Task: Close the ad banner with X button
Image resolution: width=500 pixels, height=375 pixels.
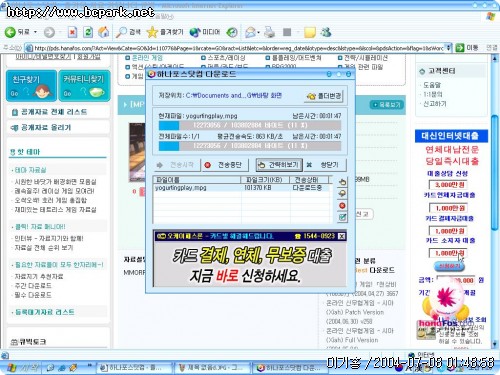Action: coord(341,236)
